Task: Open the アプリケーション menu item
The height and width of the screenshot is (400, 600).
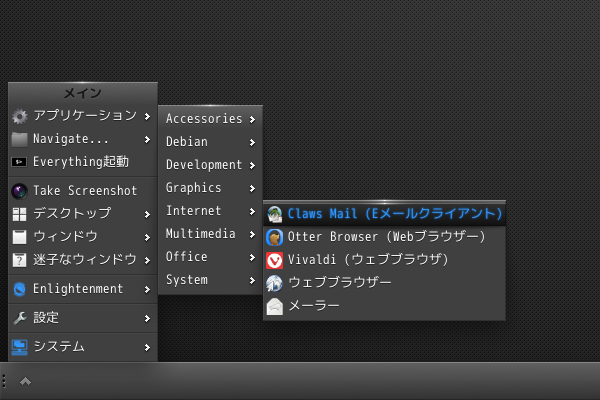Action: click(83, 116)
